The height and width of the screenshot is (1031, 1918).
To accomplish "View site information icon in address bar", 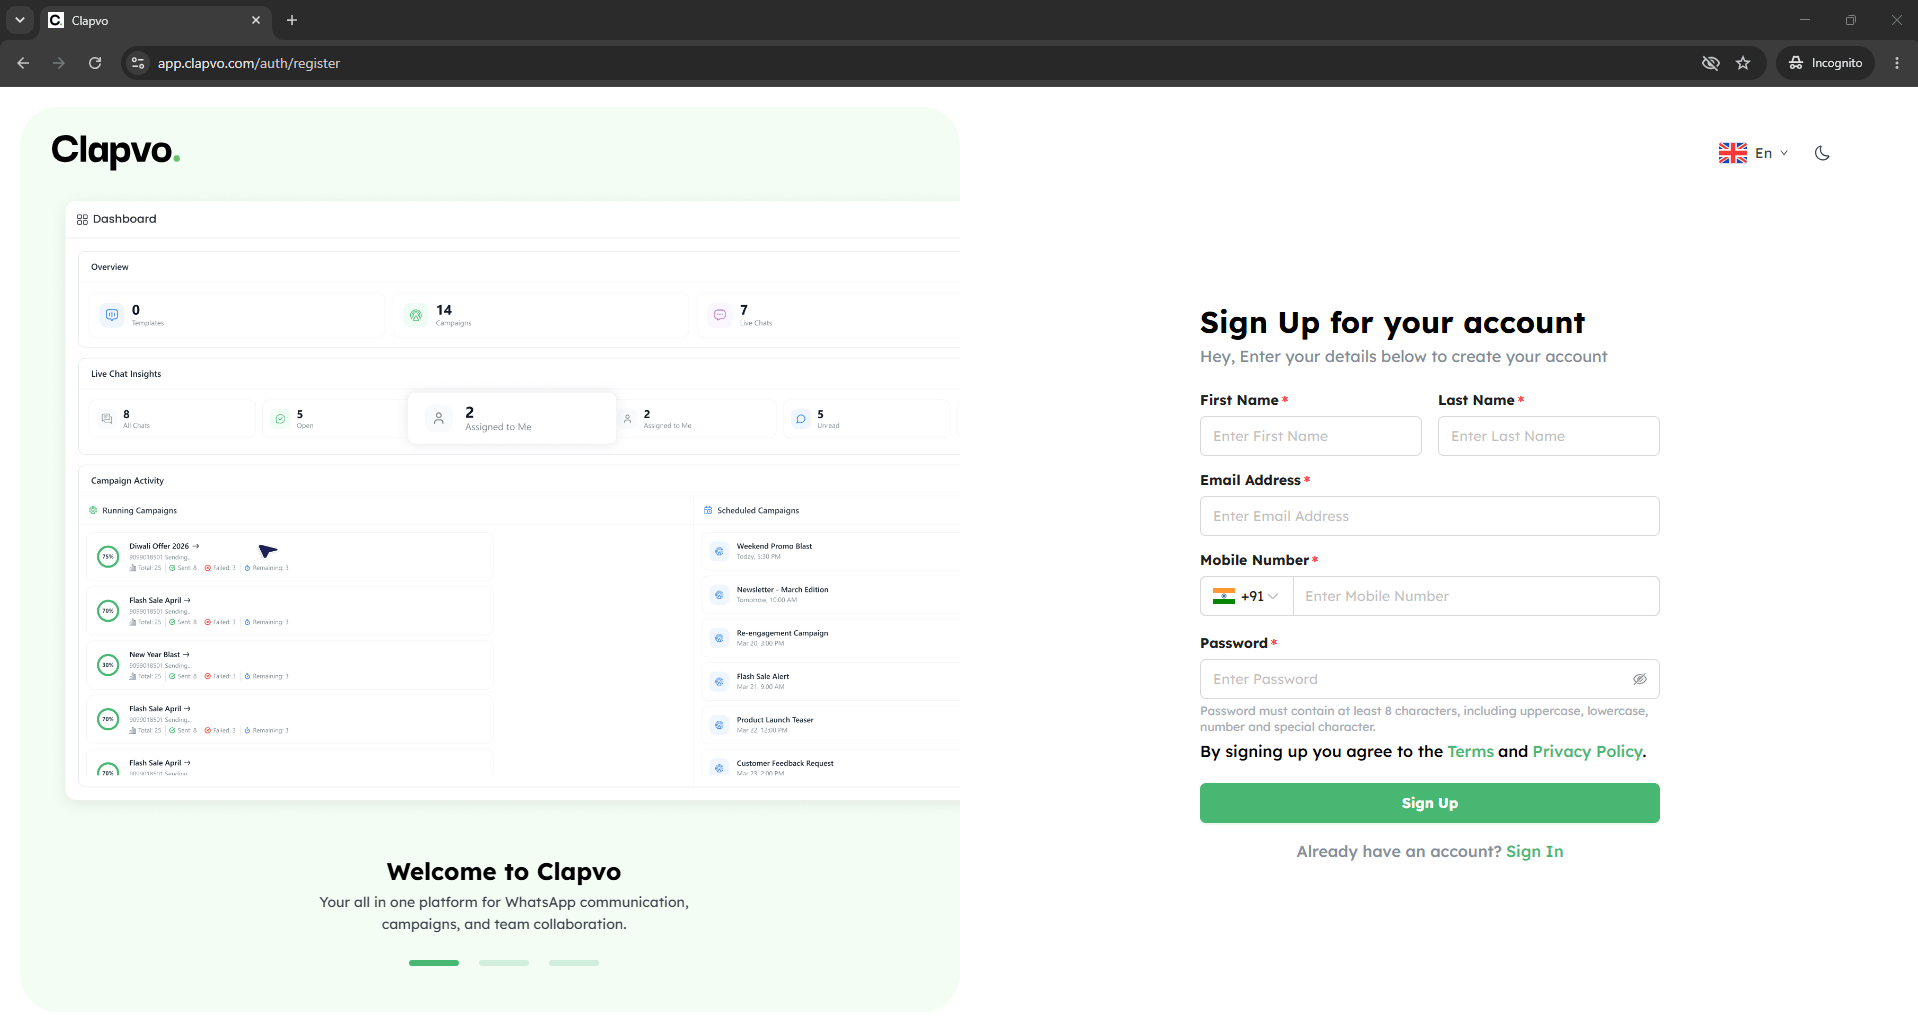I will click(x=138, y=63).
